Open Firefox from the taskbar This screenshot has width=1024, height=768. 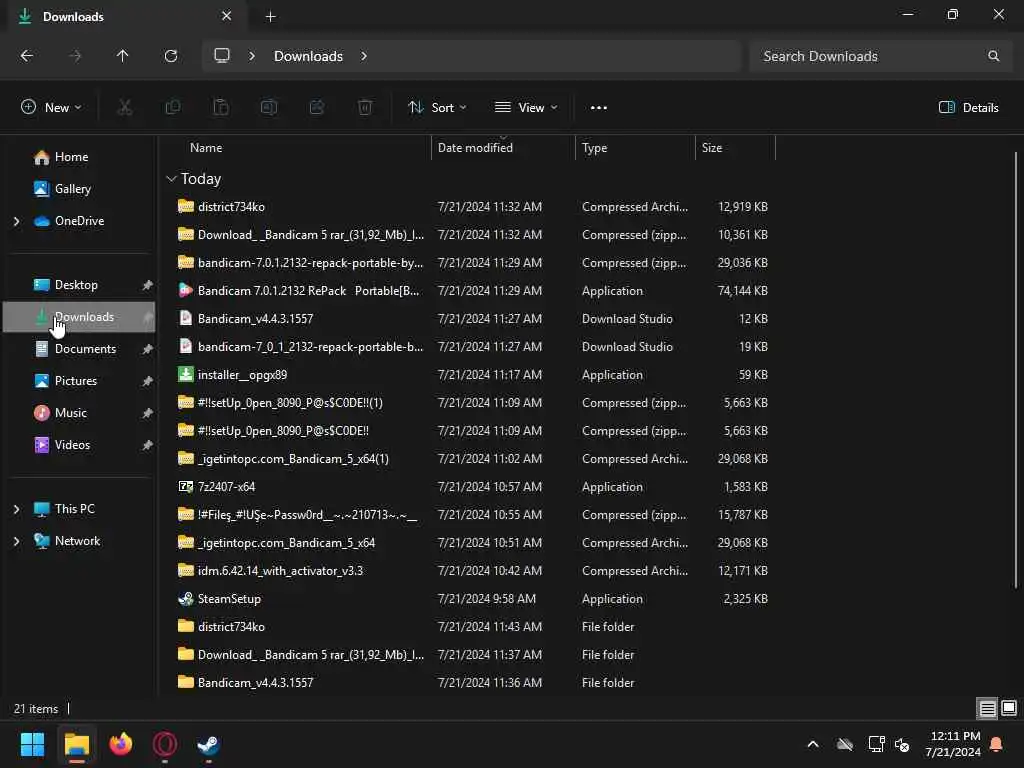[121, 744]
